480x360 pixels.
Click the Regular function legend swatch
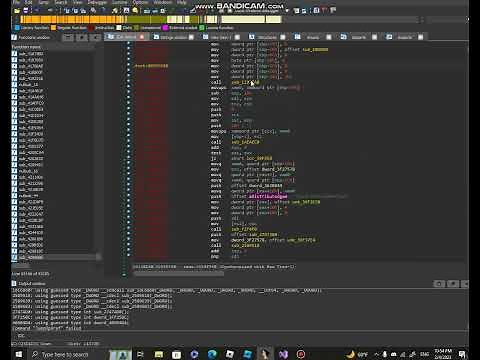coord(54,28)
